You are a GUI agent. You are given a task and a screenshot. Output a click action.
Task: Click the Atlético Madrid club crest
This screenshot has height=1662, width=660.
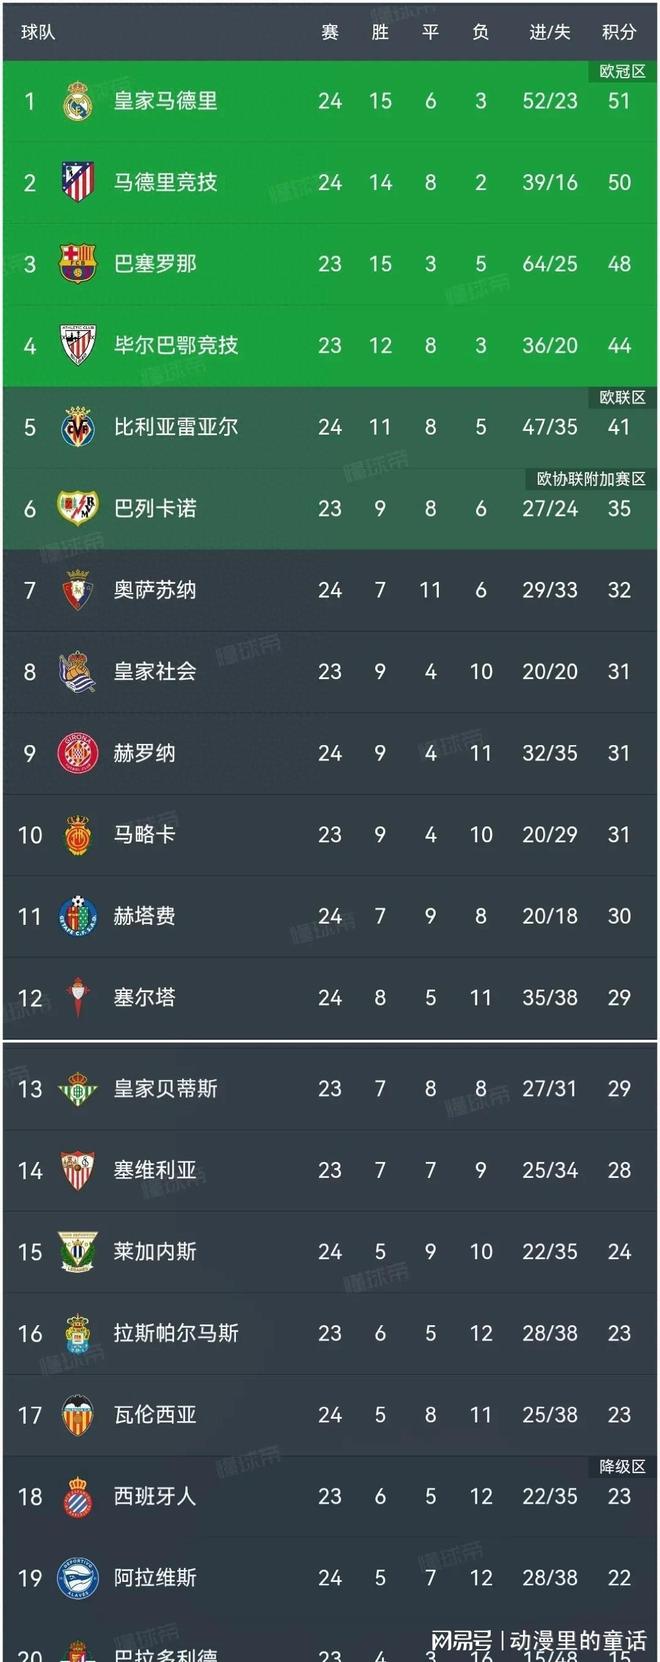pyautogui.click(x=78, y=182)
